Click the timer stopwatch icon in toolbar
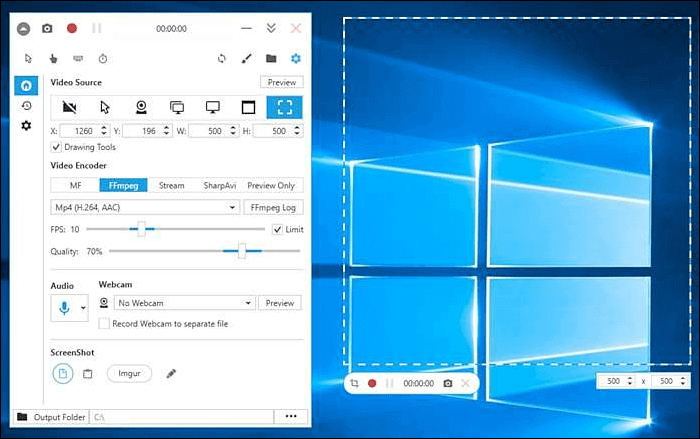This screenshot has height=439, width=700. tap(102, 59)
